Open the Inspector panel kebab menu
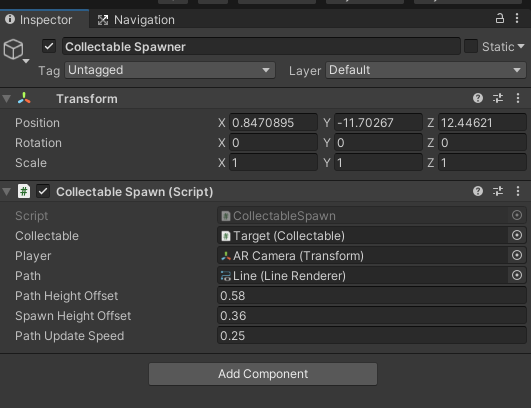 point(517,18)
